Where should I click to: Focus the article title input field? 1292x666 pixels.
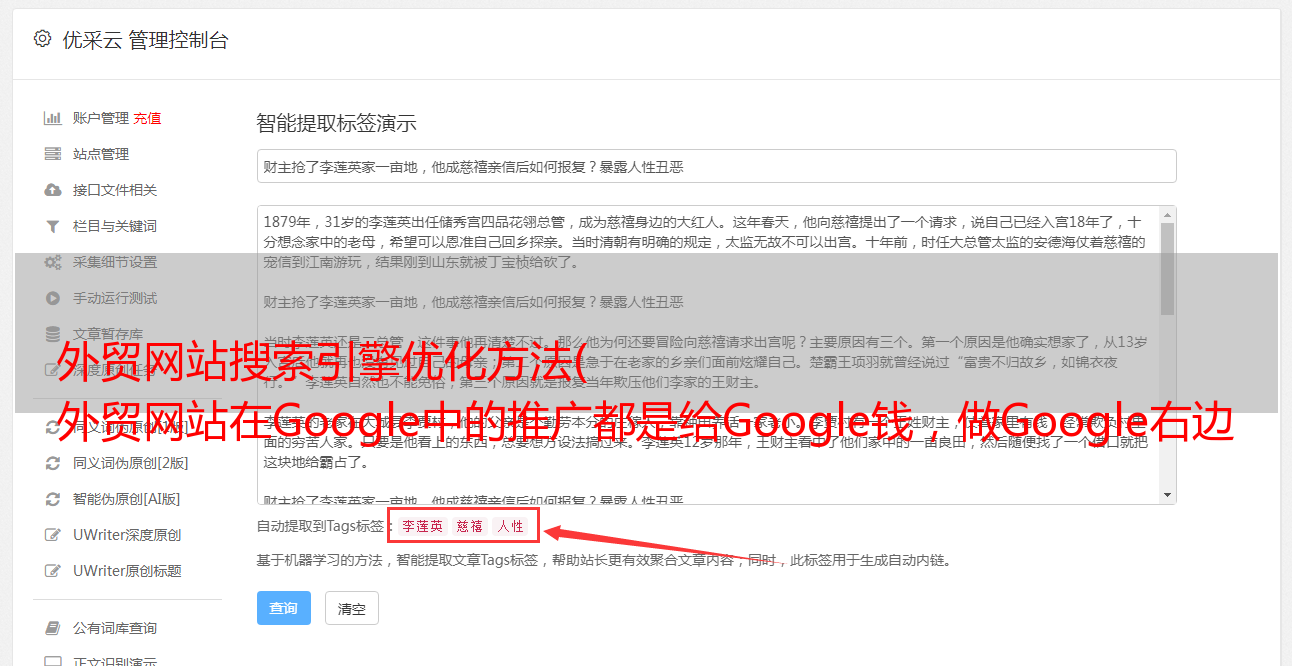coord(716,166)
